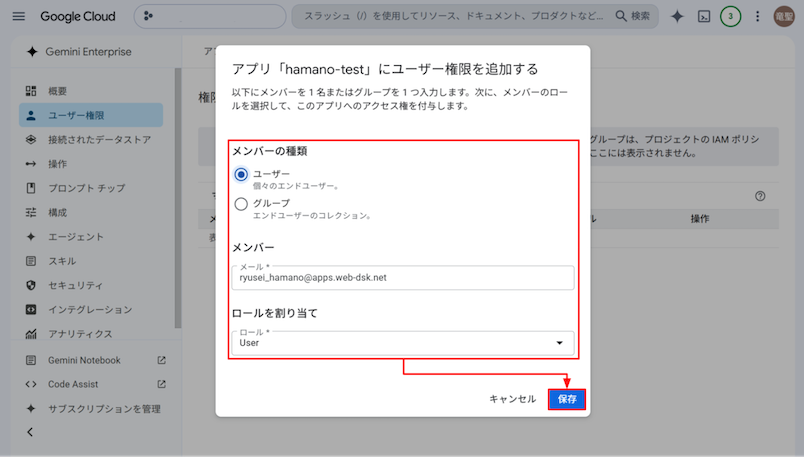
Task: Click the エージェント sparkle icon
Action: coord(31,237)
